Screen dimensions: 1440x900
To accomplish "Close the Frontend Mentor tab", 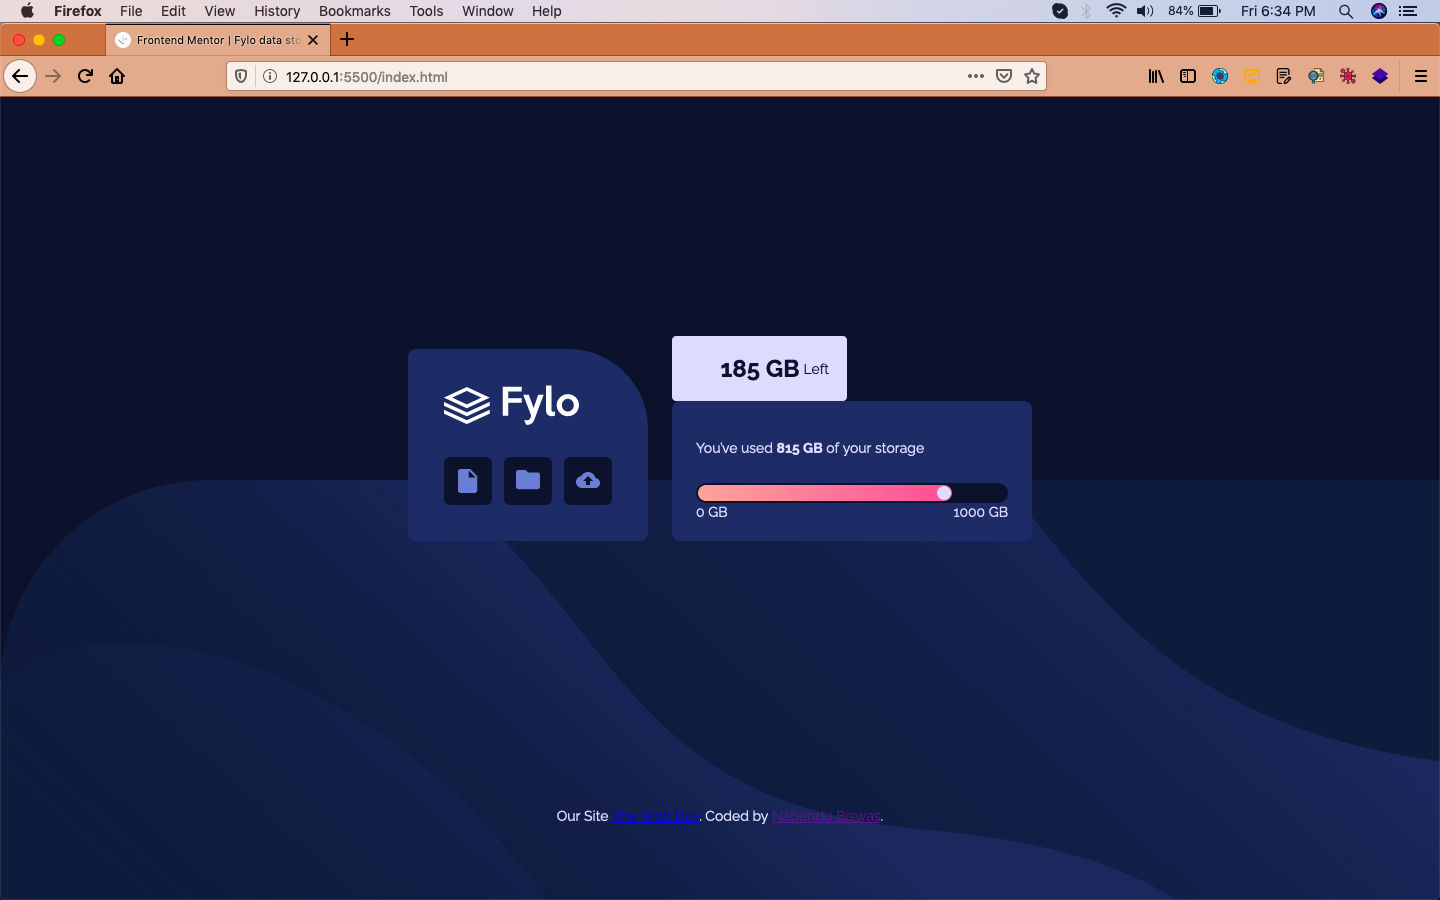I will 313,40.
